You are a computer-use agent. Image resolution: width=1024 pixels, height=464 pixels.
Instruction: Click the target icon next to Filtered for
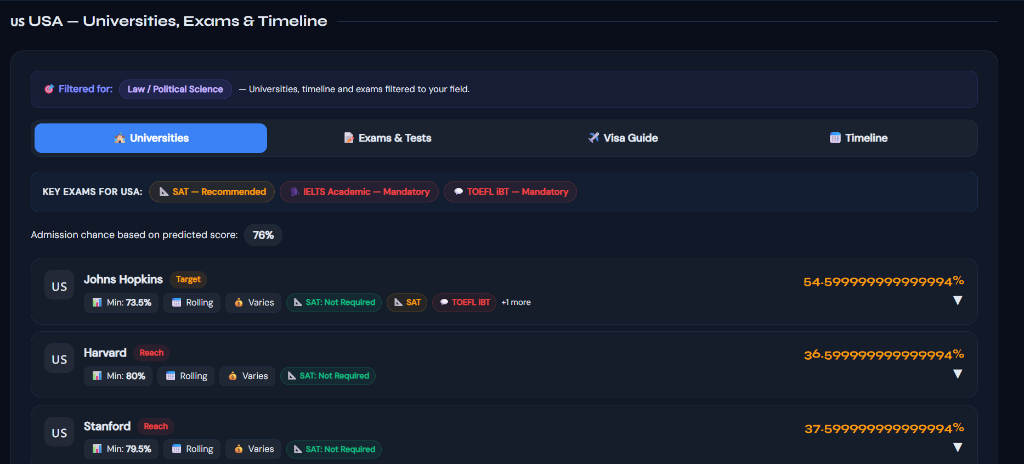(x=49, y=89)
